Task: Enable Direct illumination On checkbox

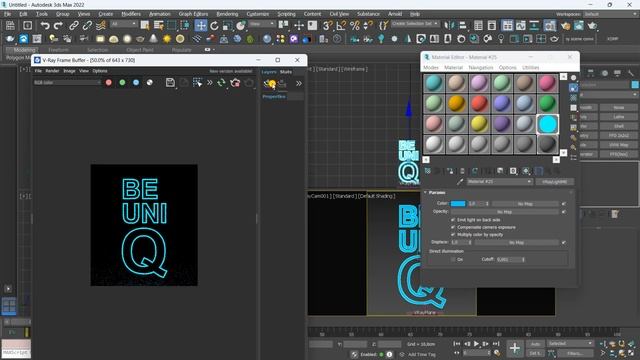Action: tap(453, 259)
